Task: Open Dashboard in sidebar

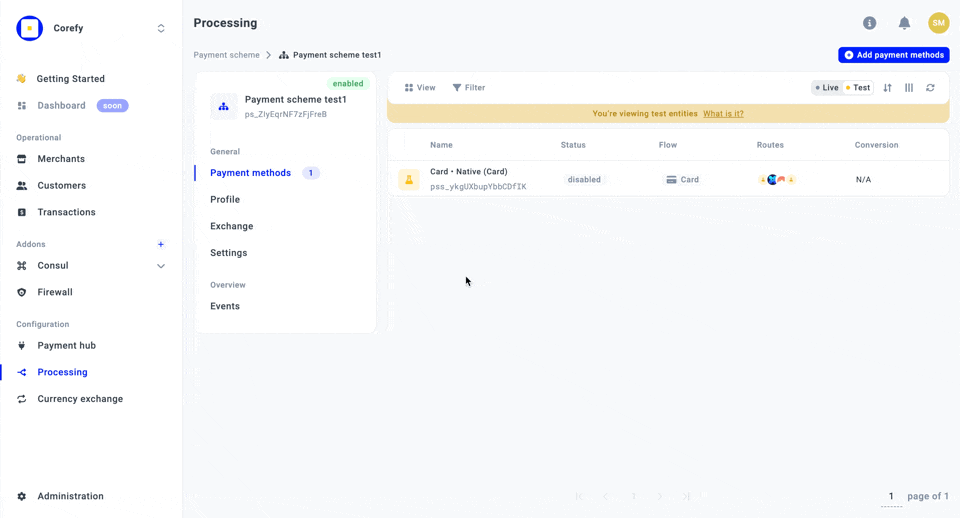Action: coord(61,105)
